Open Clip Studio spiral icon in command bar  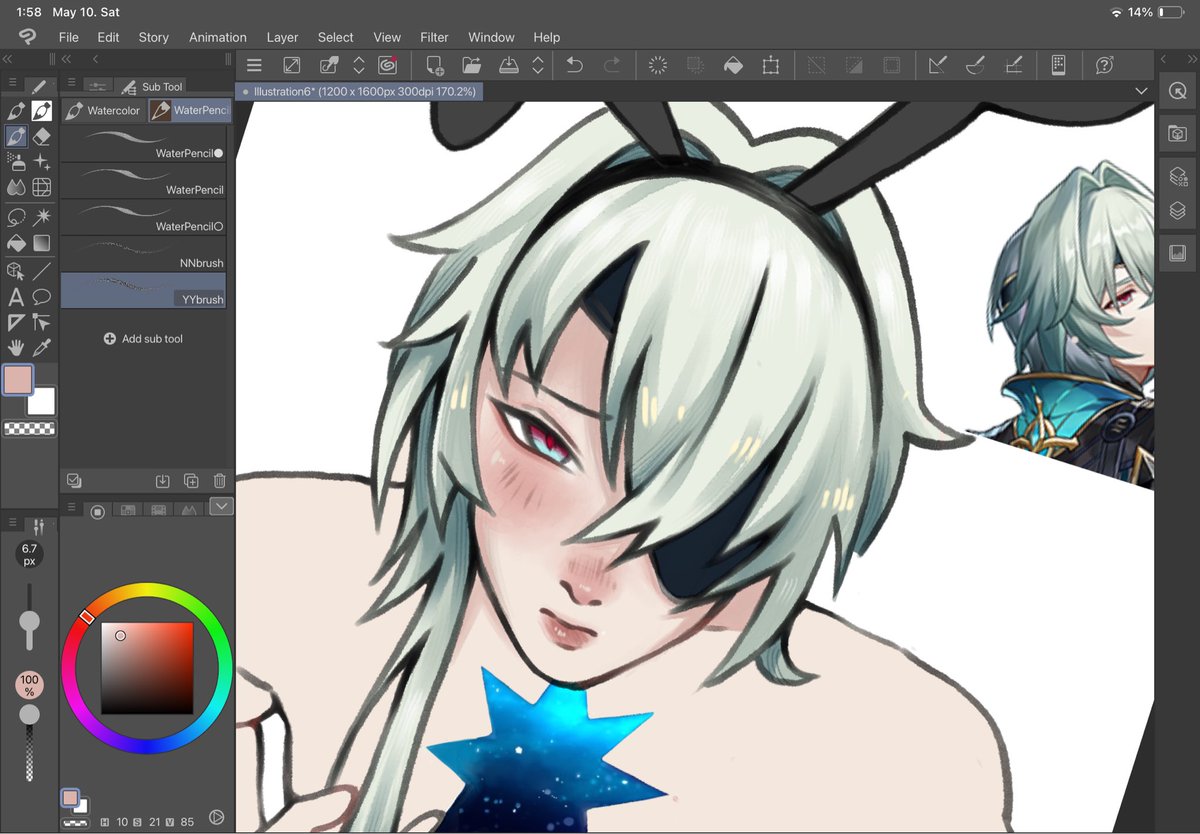tap(388, 65)
